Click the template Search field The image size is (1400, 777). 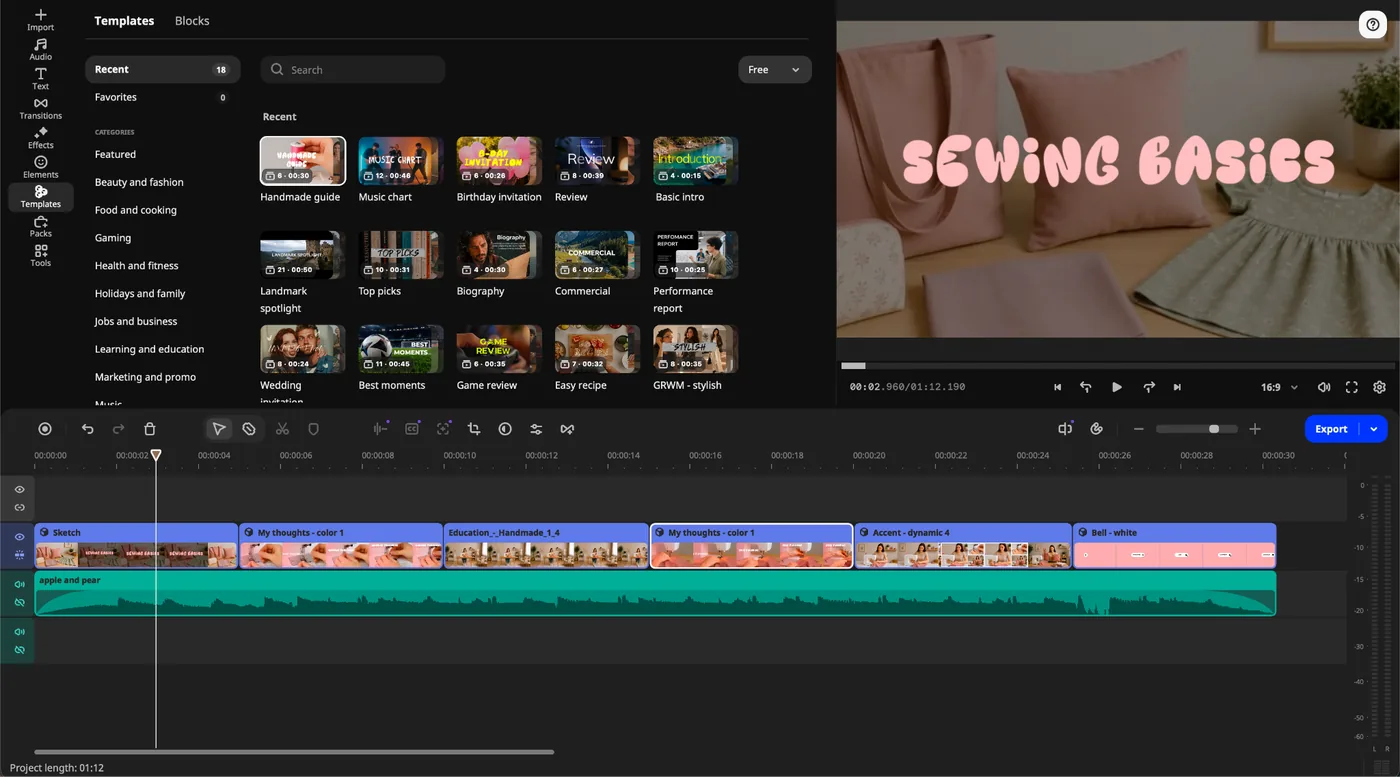[x=353, y=70]
